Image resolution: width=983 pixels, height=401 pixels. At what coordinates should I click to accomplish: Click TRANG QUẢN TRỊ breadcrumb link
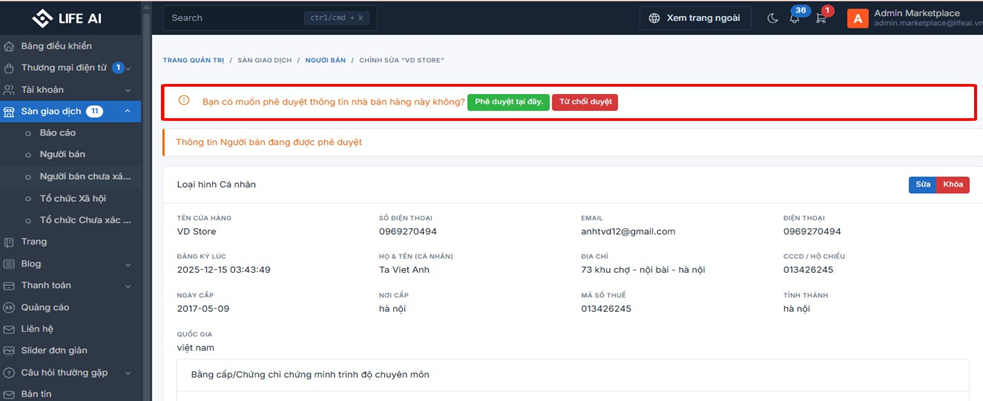[193, 60]
